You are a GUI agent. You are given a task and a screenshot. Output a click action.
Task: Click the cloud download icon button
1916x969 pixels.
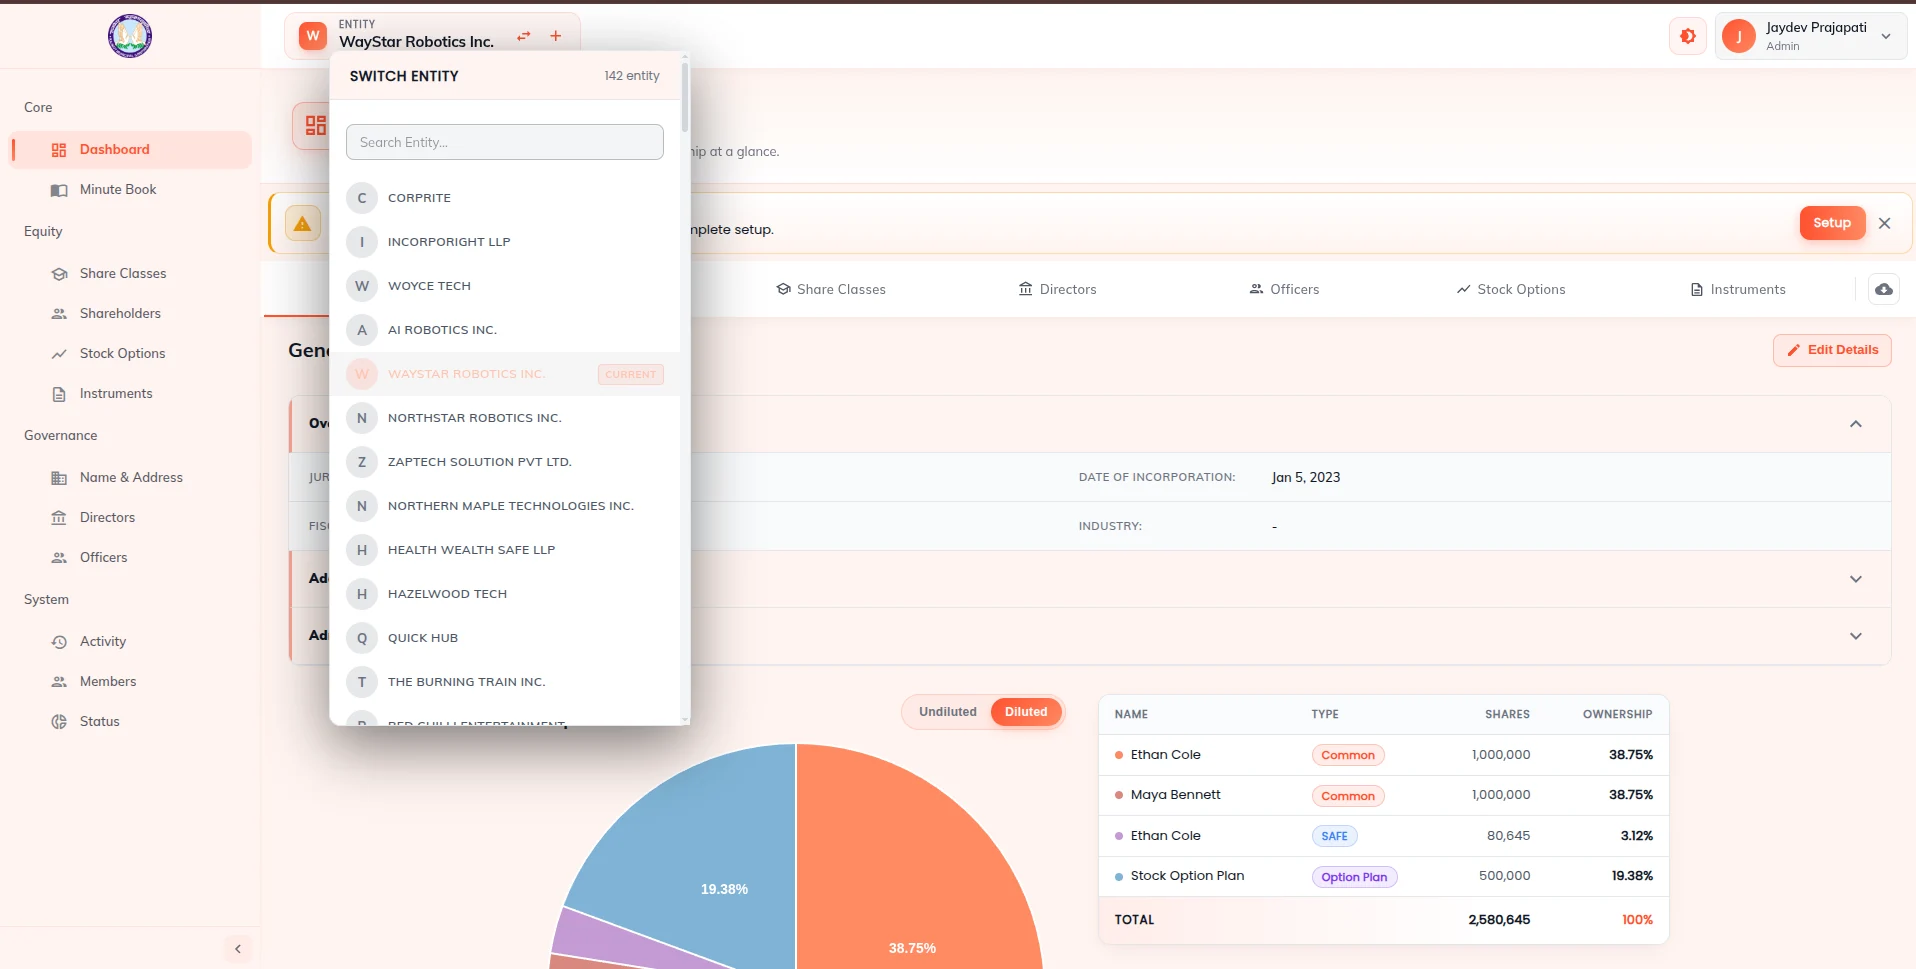pyautogui.click(x=1884, y=289)
